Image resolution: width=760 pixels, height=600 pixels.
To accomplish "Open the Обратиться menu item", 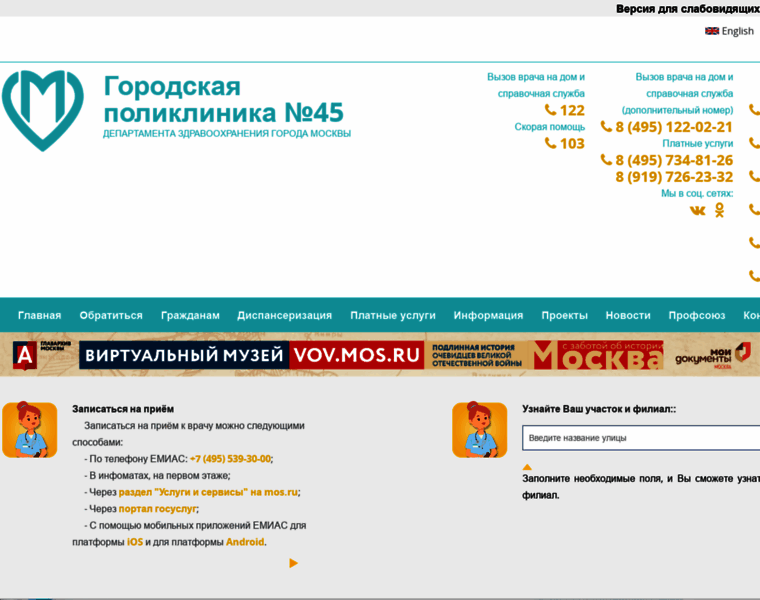I will click(x=111, y=315).
